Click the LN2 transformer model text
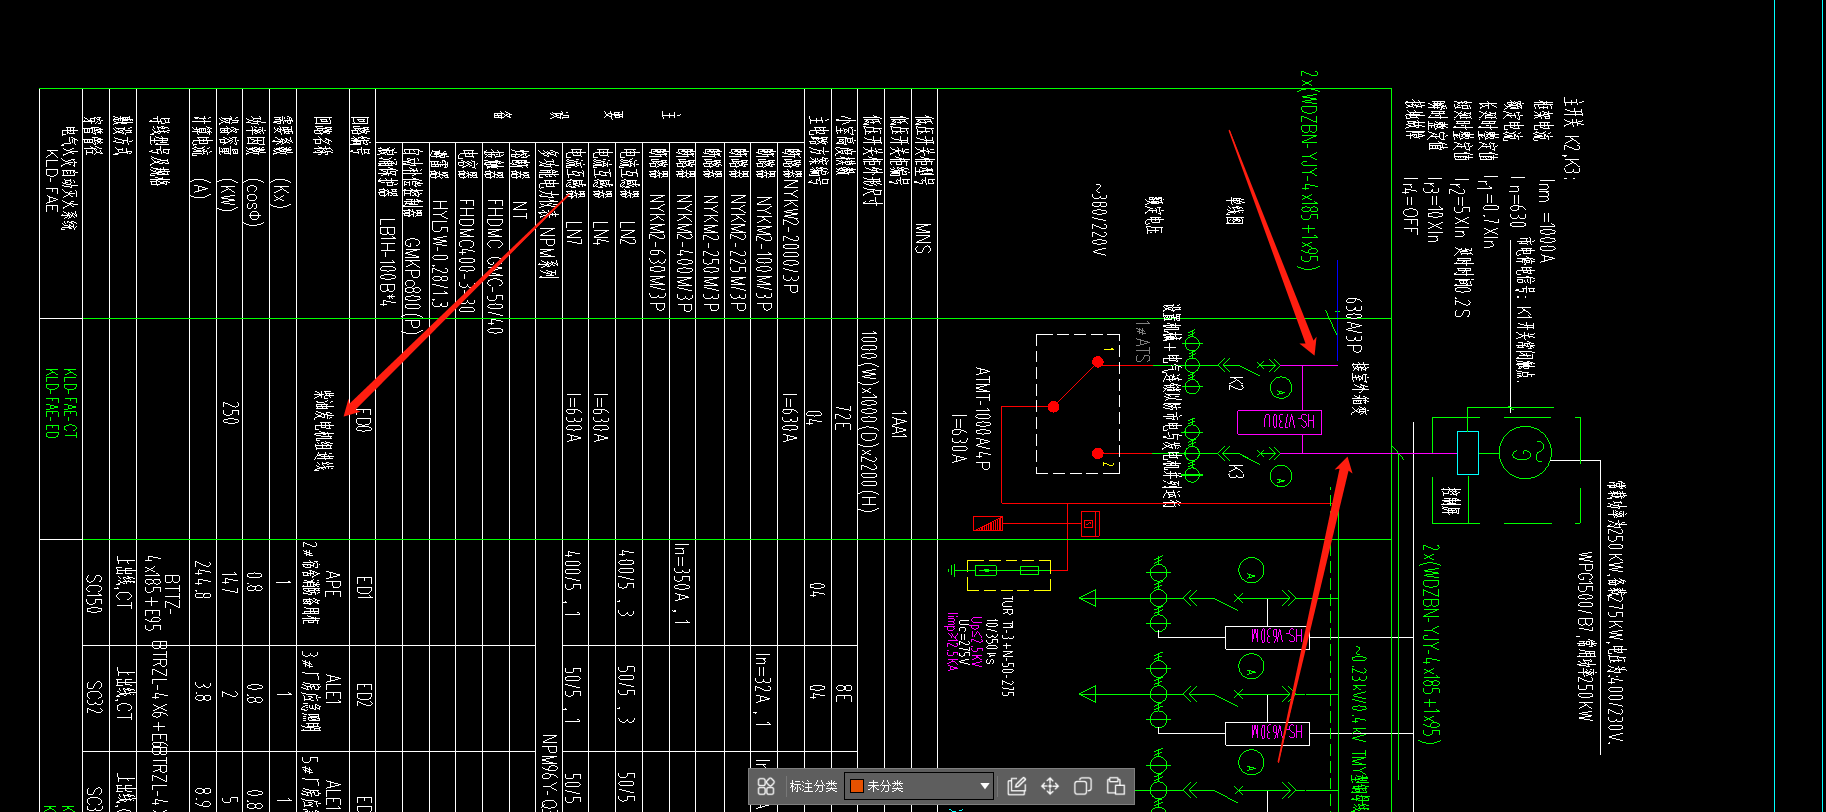This screenshot has width=1826, height=812. pos(627,232)
